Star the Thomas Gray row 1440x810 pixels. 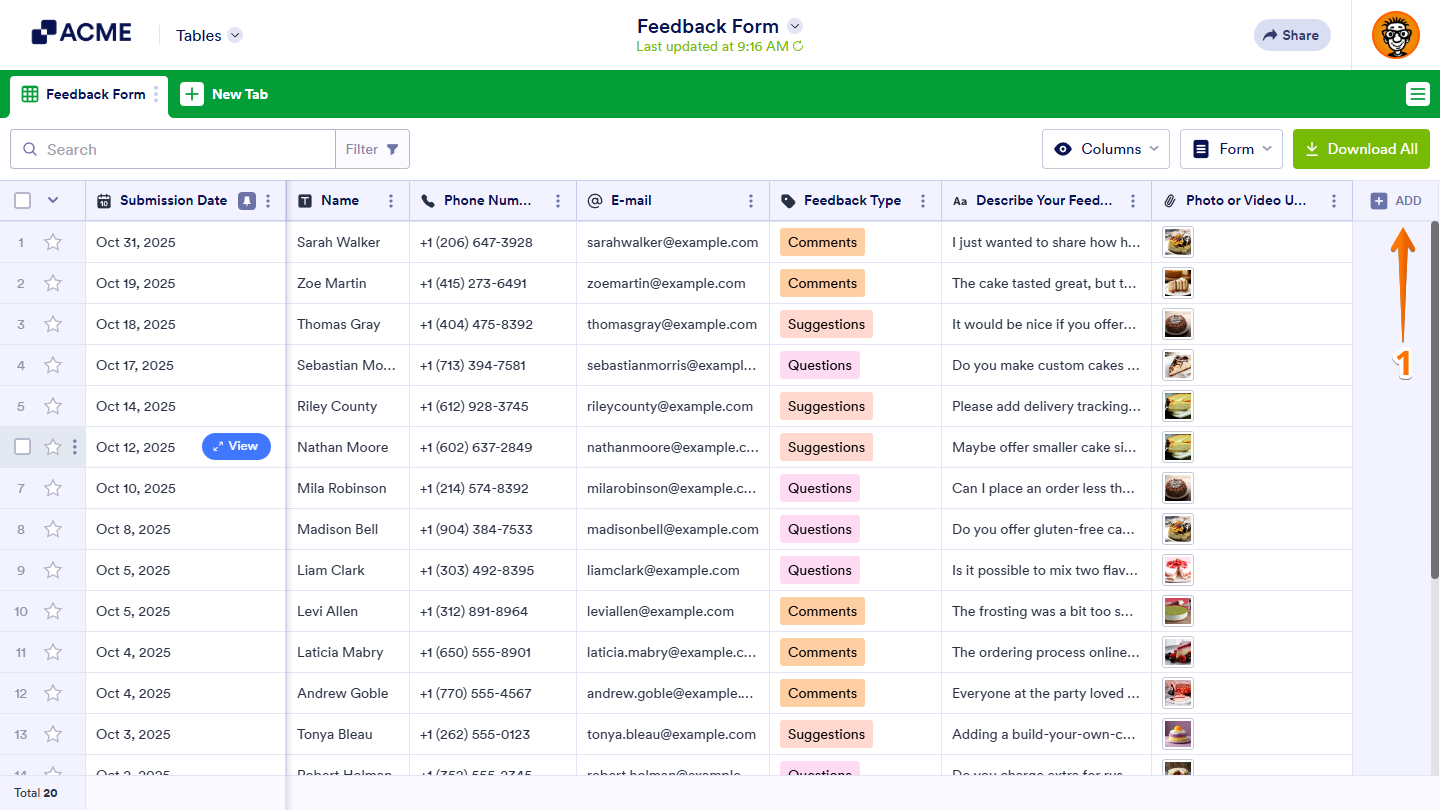tap(53, 324)
